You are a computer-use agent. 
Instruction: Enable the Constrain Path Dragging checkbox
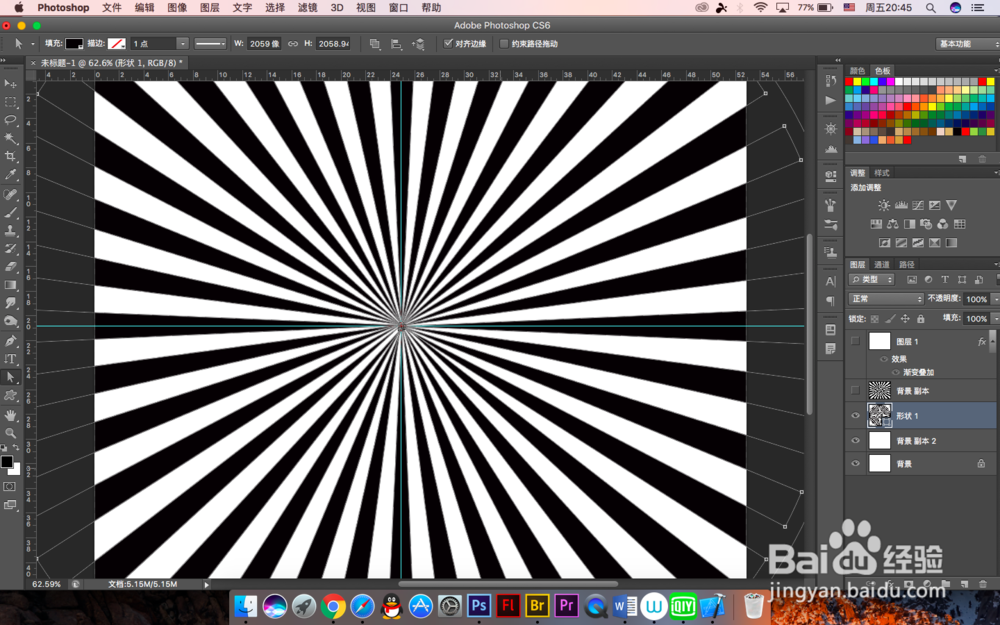(x=504, y=44)
